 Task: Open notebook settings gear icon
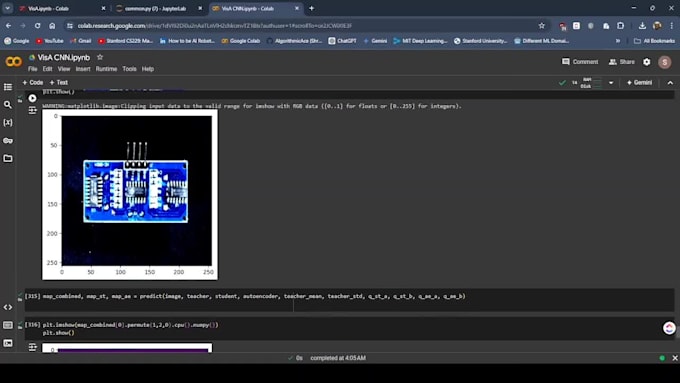pyautogui.click(x=647, y=62)
